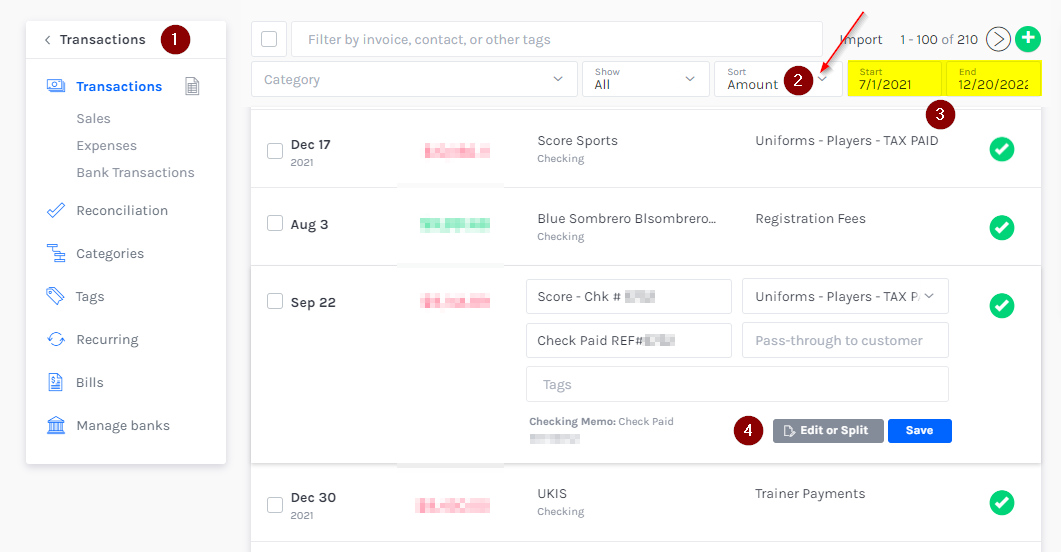Click the blue Save button

[x=919, y=431]
